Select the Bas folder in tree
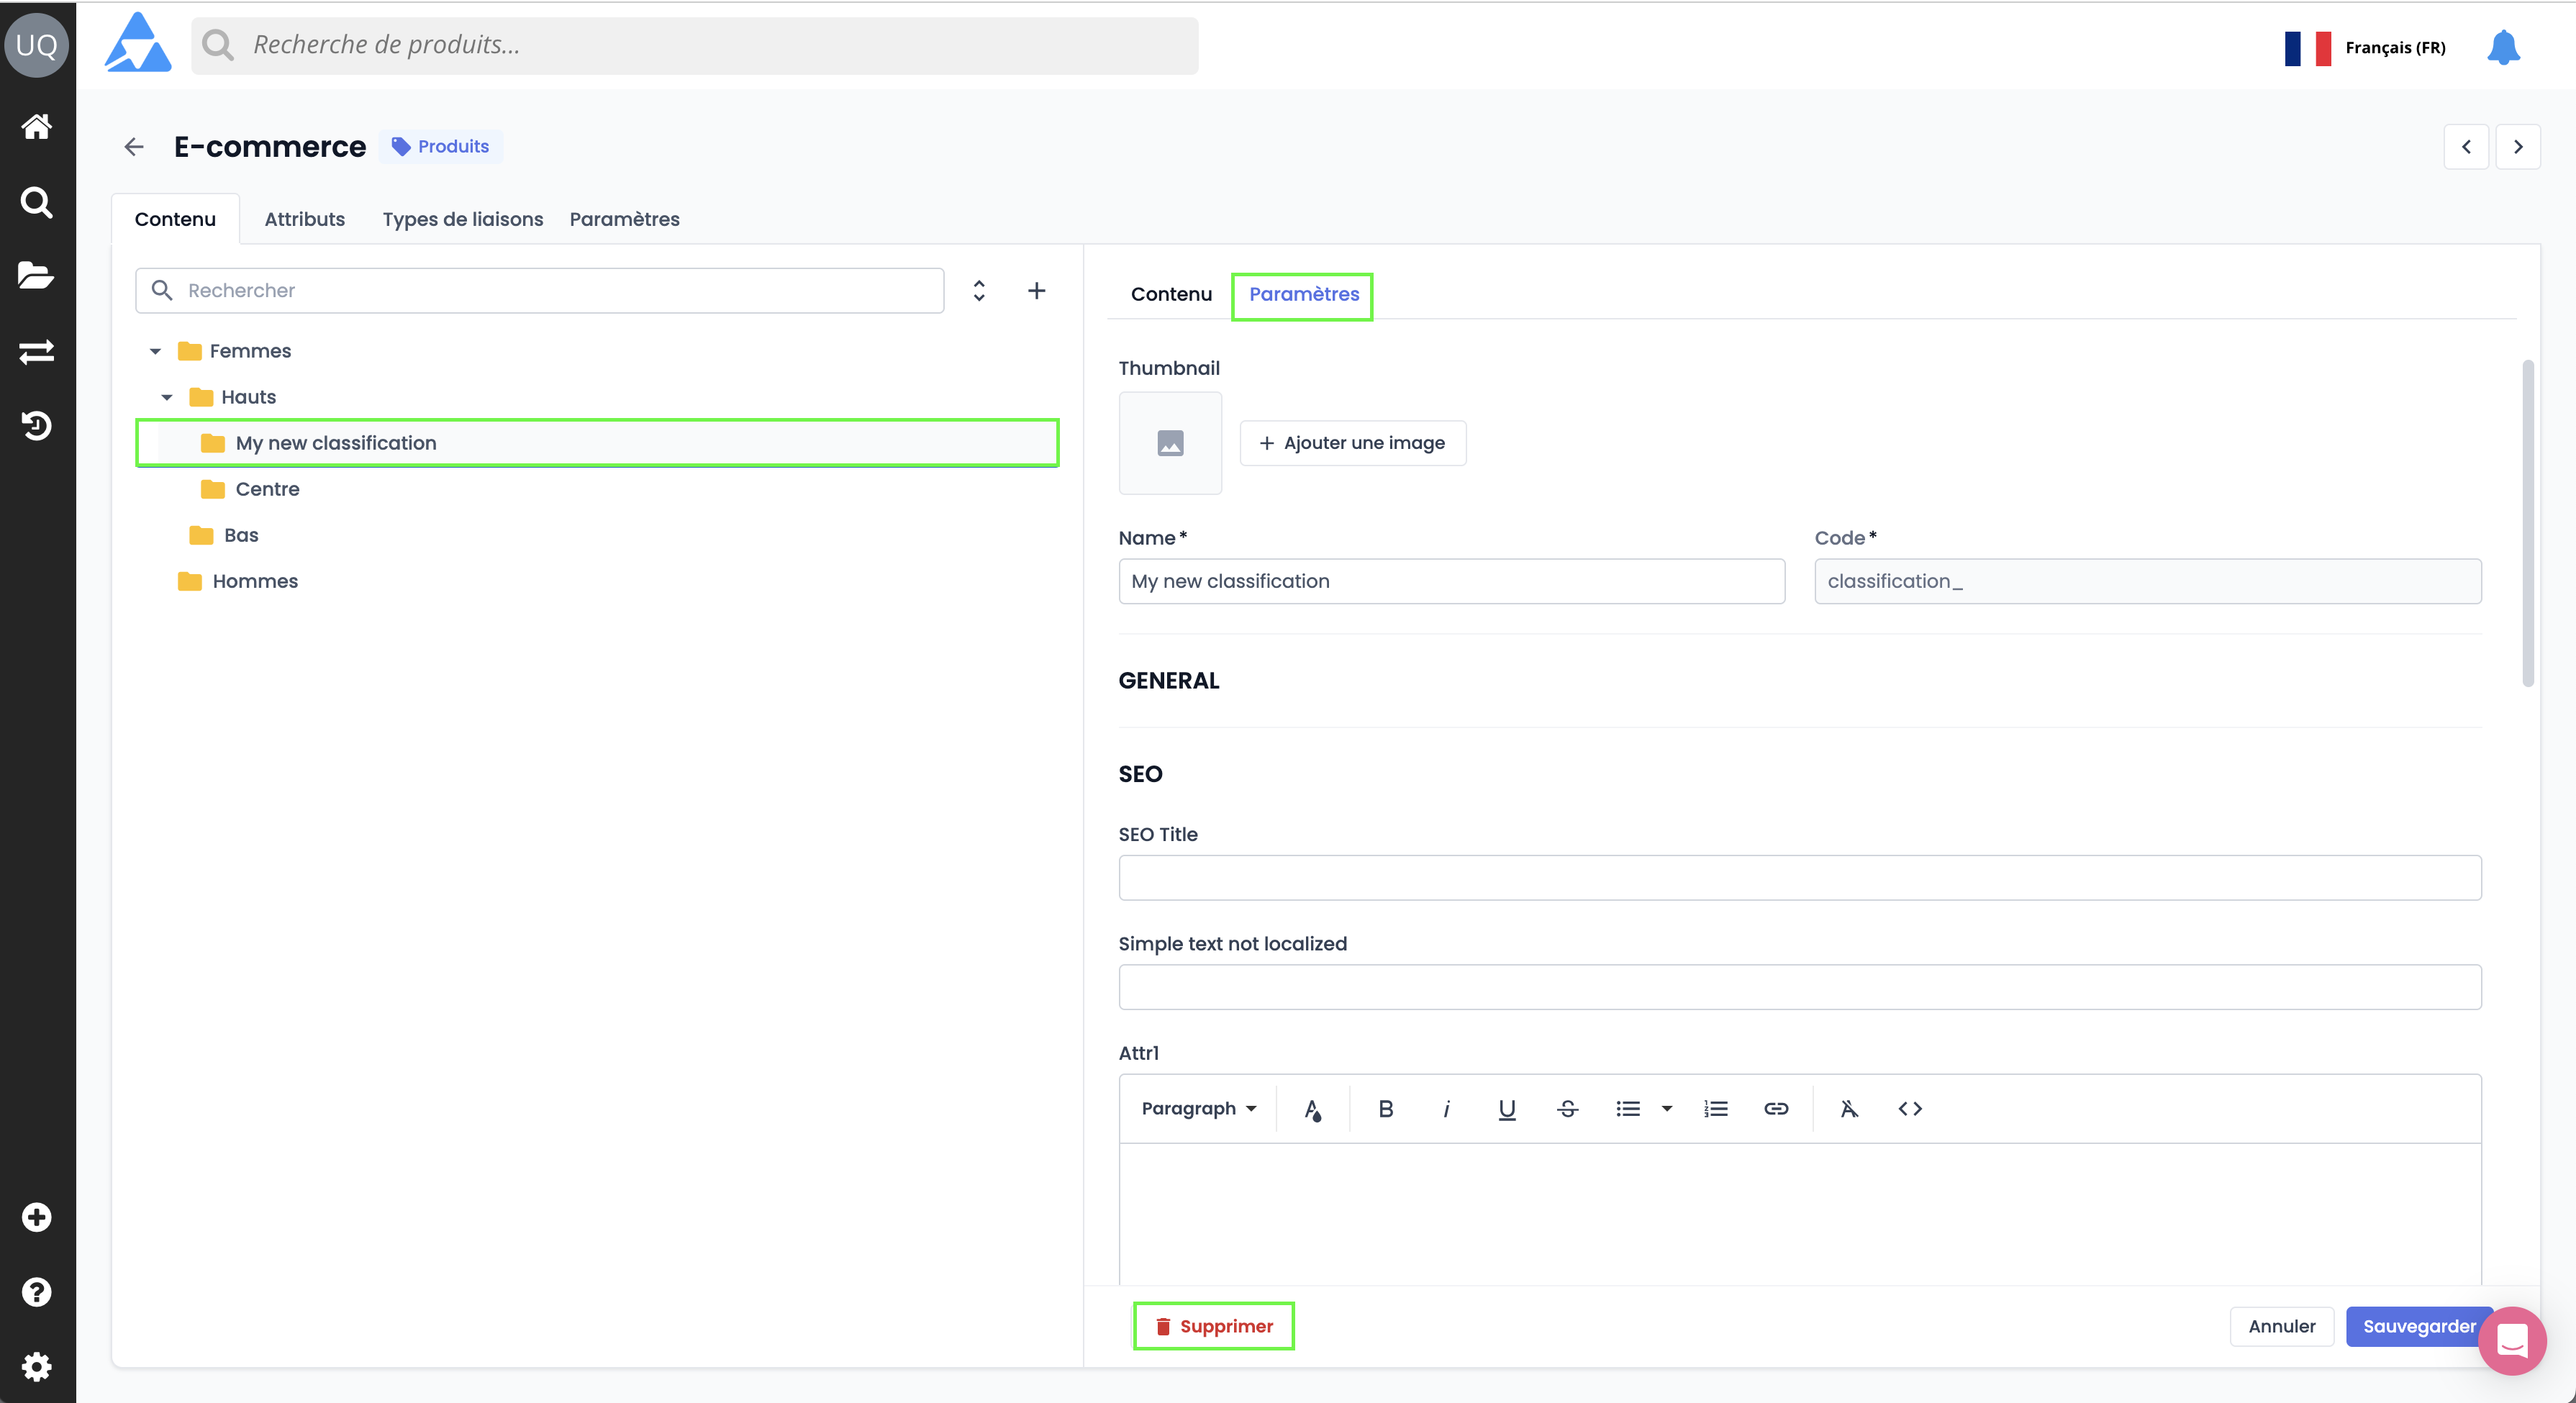This screenshot has height=1403, width=2576. pyautogui.click(x=241, y=535)
